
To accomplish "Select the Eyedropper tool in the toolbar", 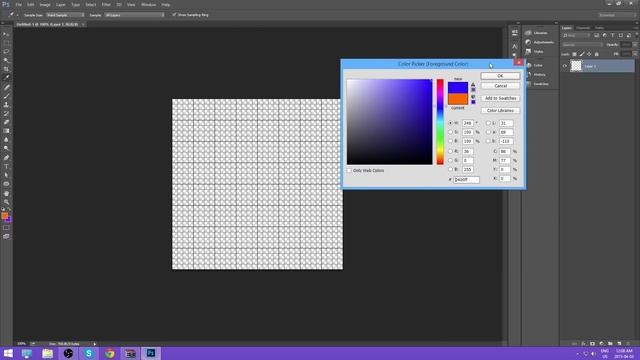I will point(6,78).
